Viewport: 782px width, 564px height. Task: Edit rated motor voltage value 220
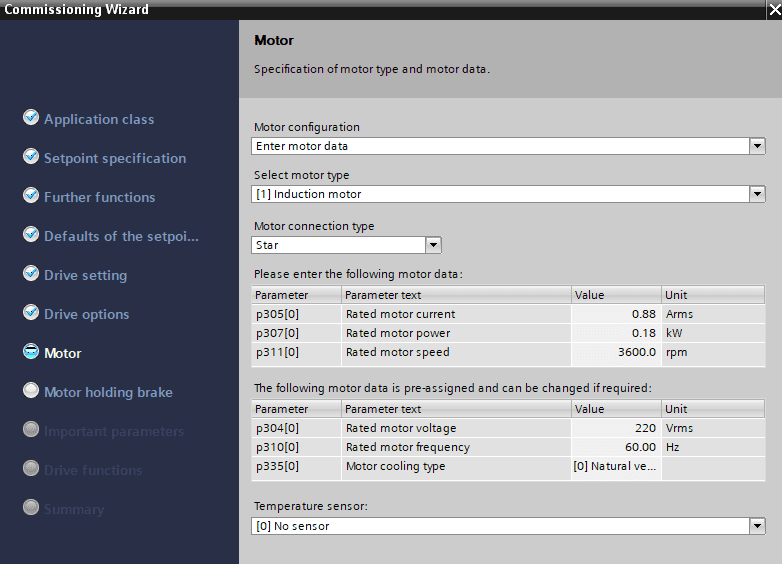(616, 428)
